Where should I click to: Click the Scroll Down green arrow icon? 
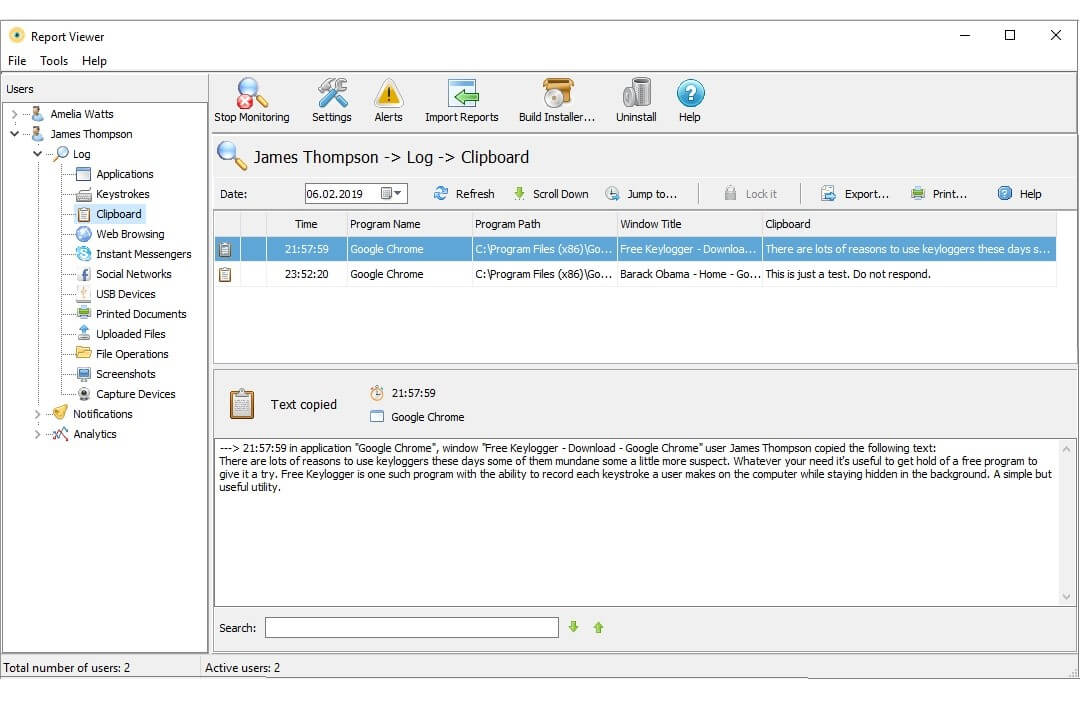tap(519, 194)
